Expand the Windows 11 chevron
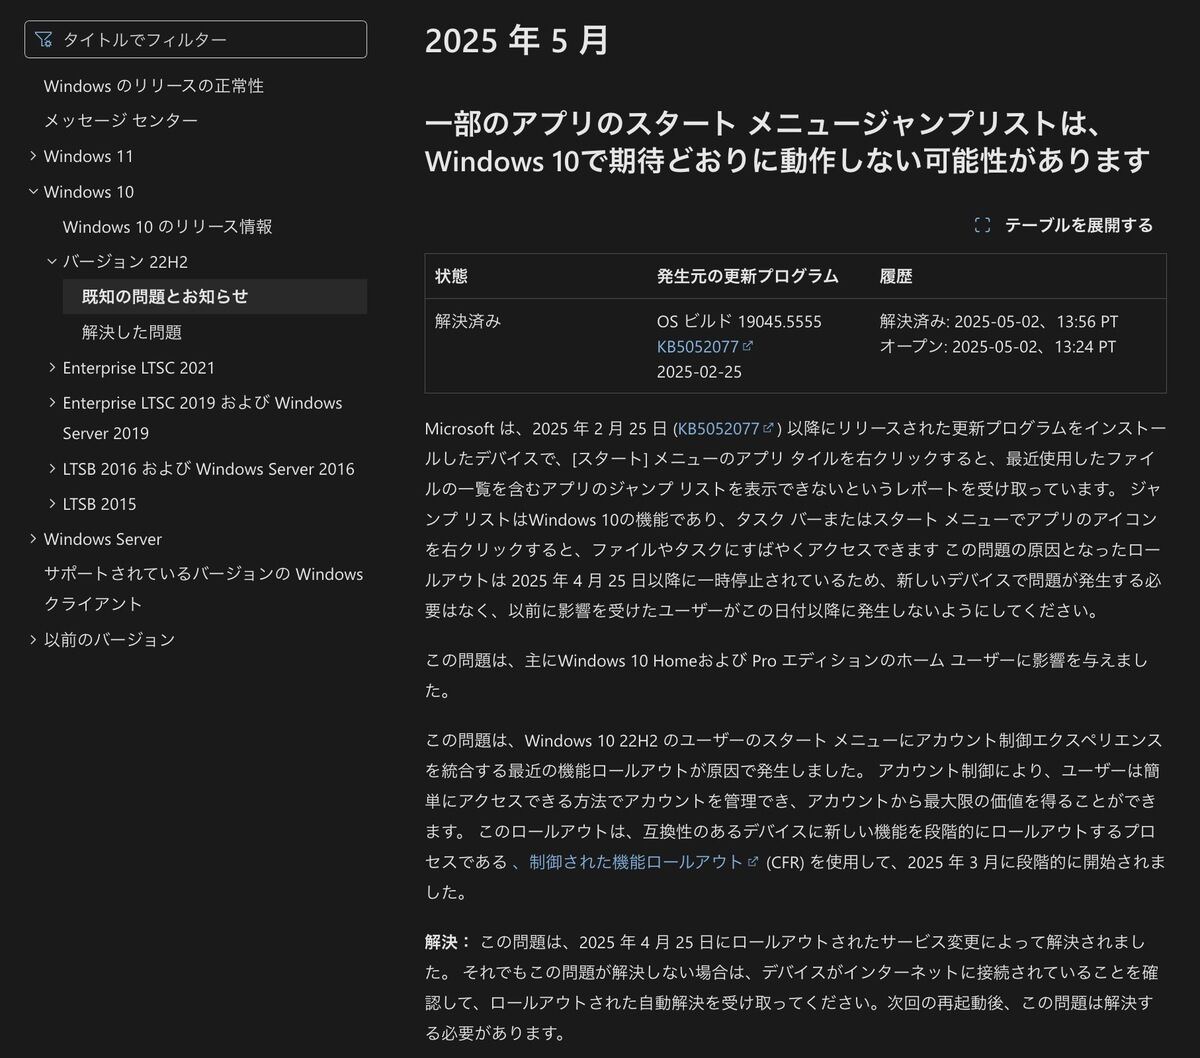1200x1058 pixels. (33, 156)
